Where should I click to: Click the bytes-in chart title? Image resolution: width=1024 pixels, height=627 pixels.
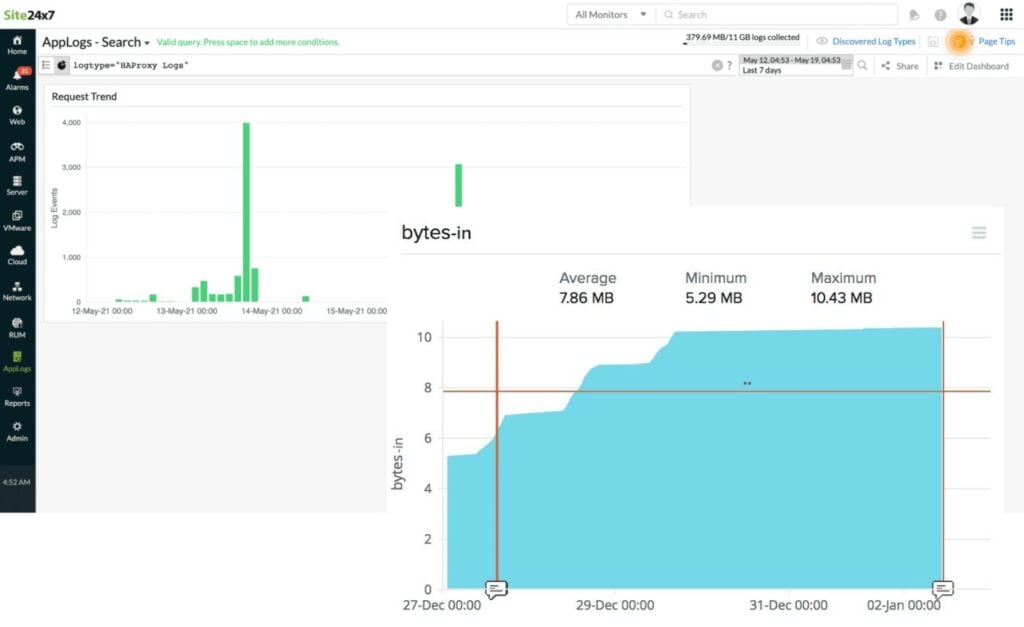(436, 233)
